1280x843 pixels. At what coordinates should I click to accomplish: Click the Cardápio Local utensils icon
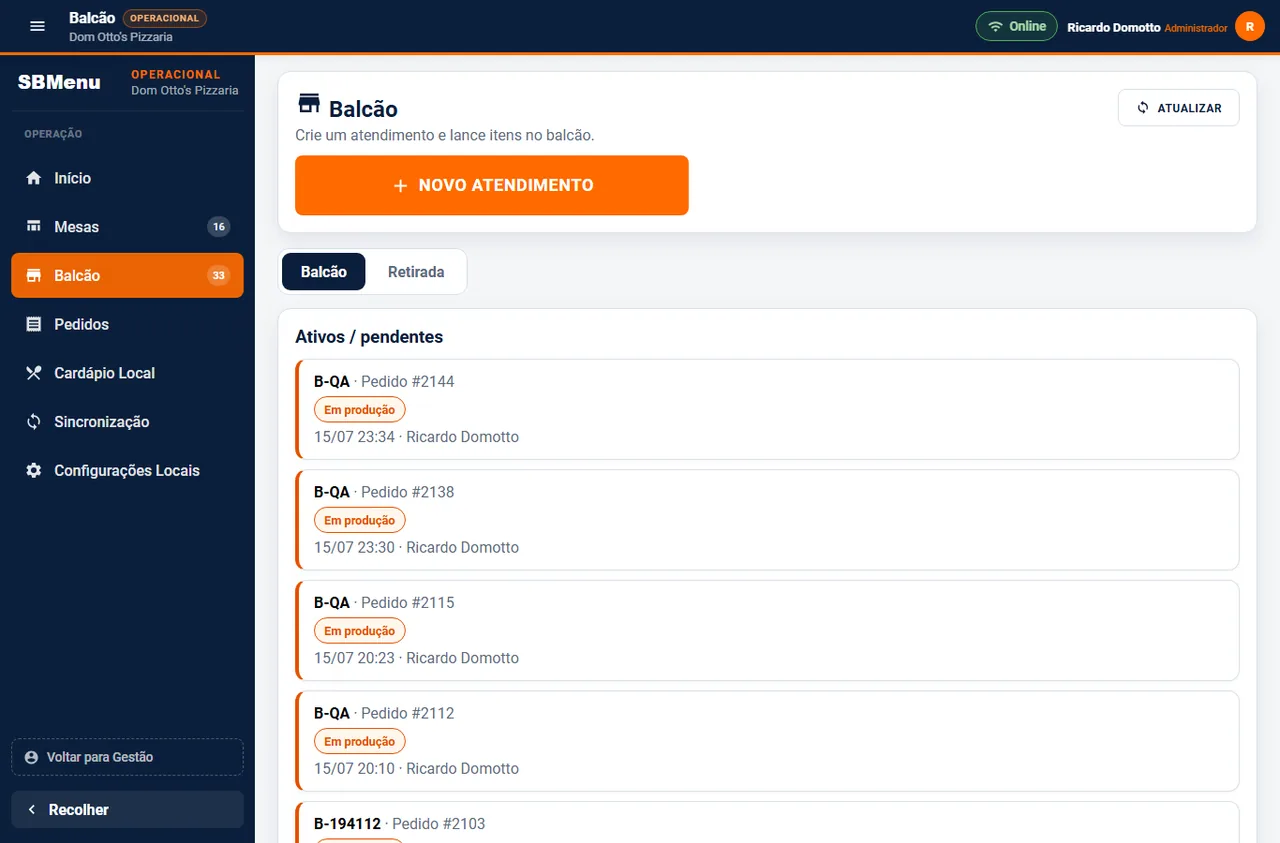click(x=34, y=373)
